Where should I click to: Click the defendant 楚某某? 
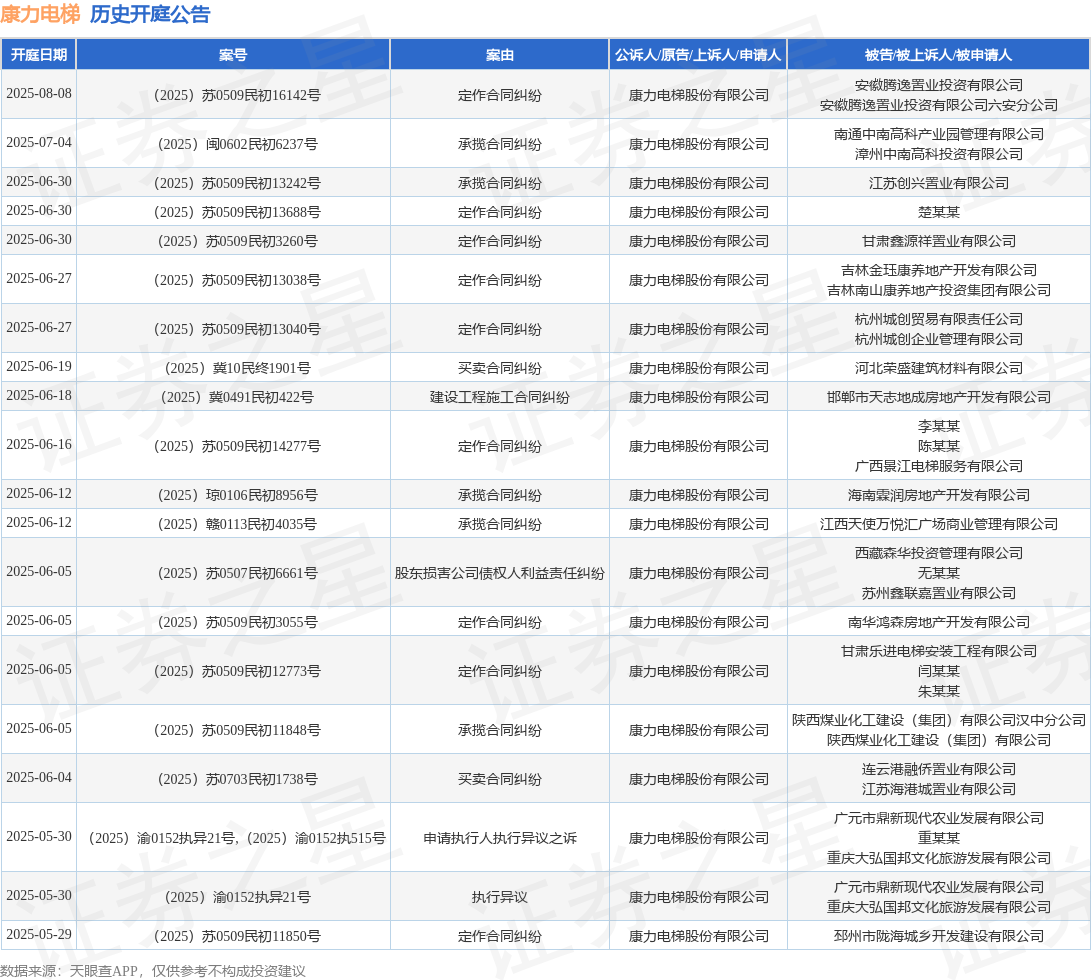pos(939,212)
